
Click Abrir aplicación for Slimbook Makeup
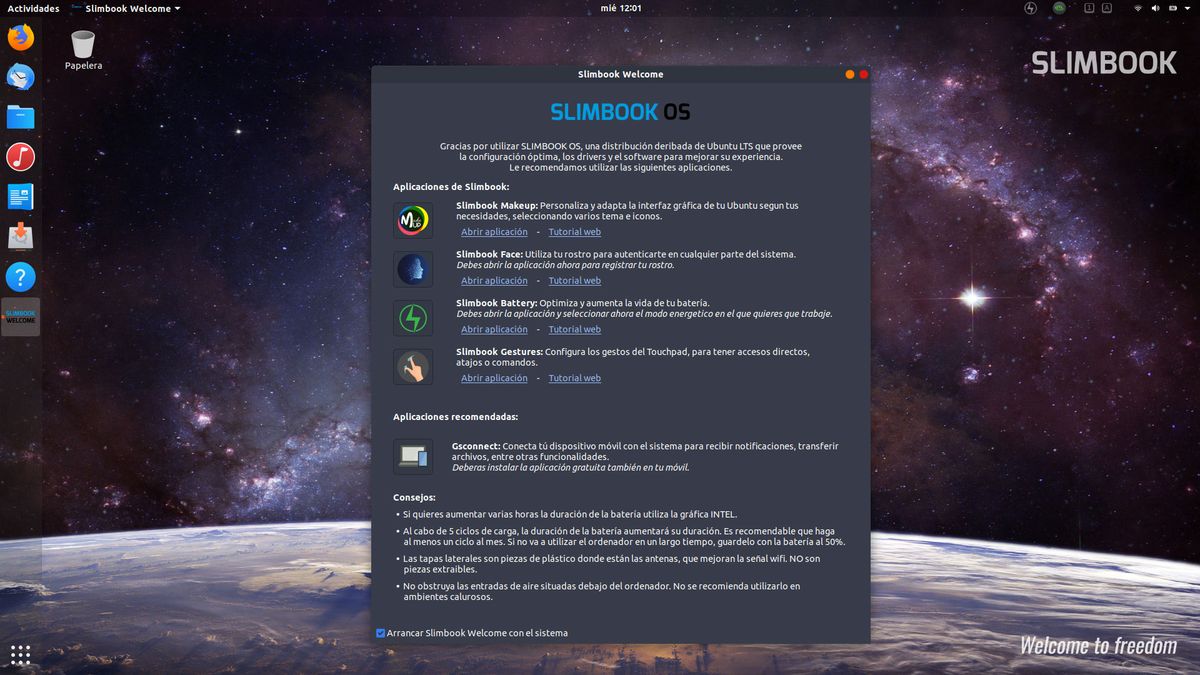(494, 232)
